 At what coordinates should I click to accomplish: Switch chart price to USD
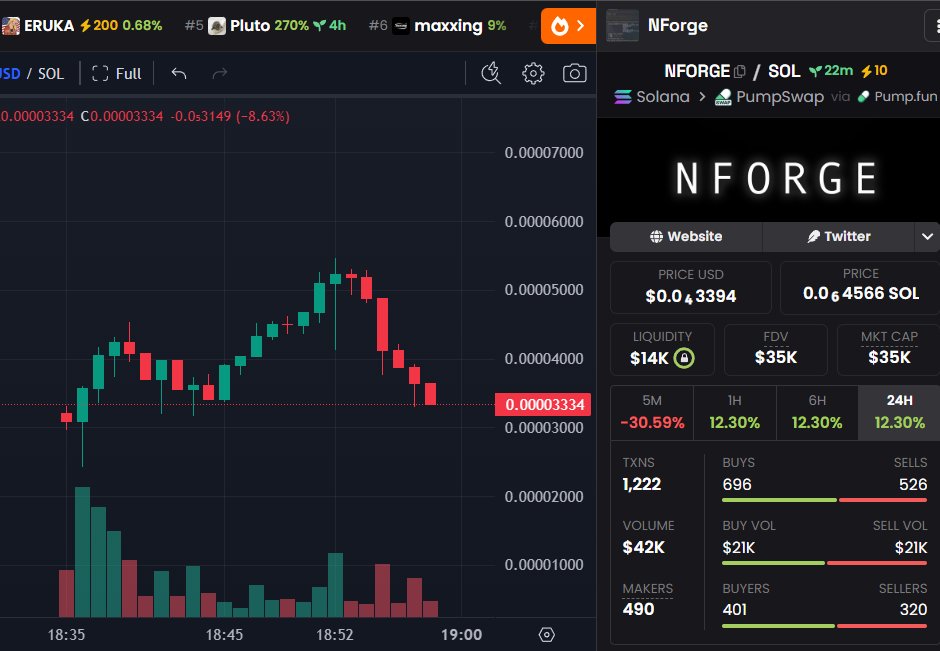coord(10,74)
